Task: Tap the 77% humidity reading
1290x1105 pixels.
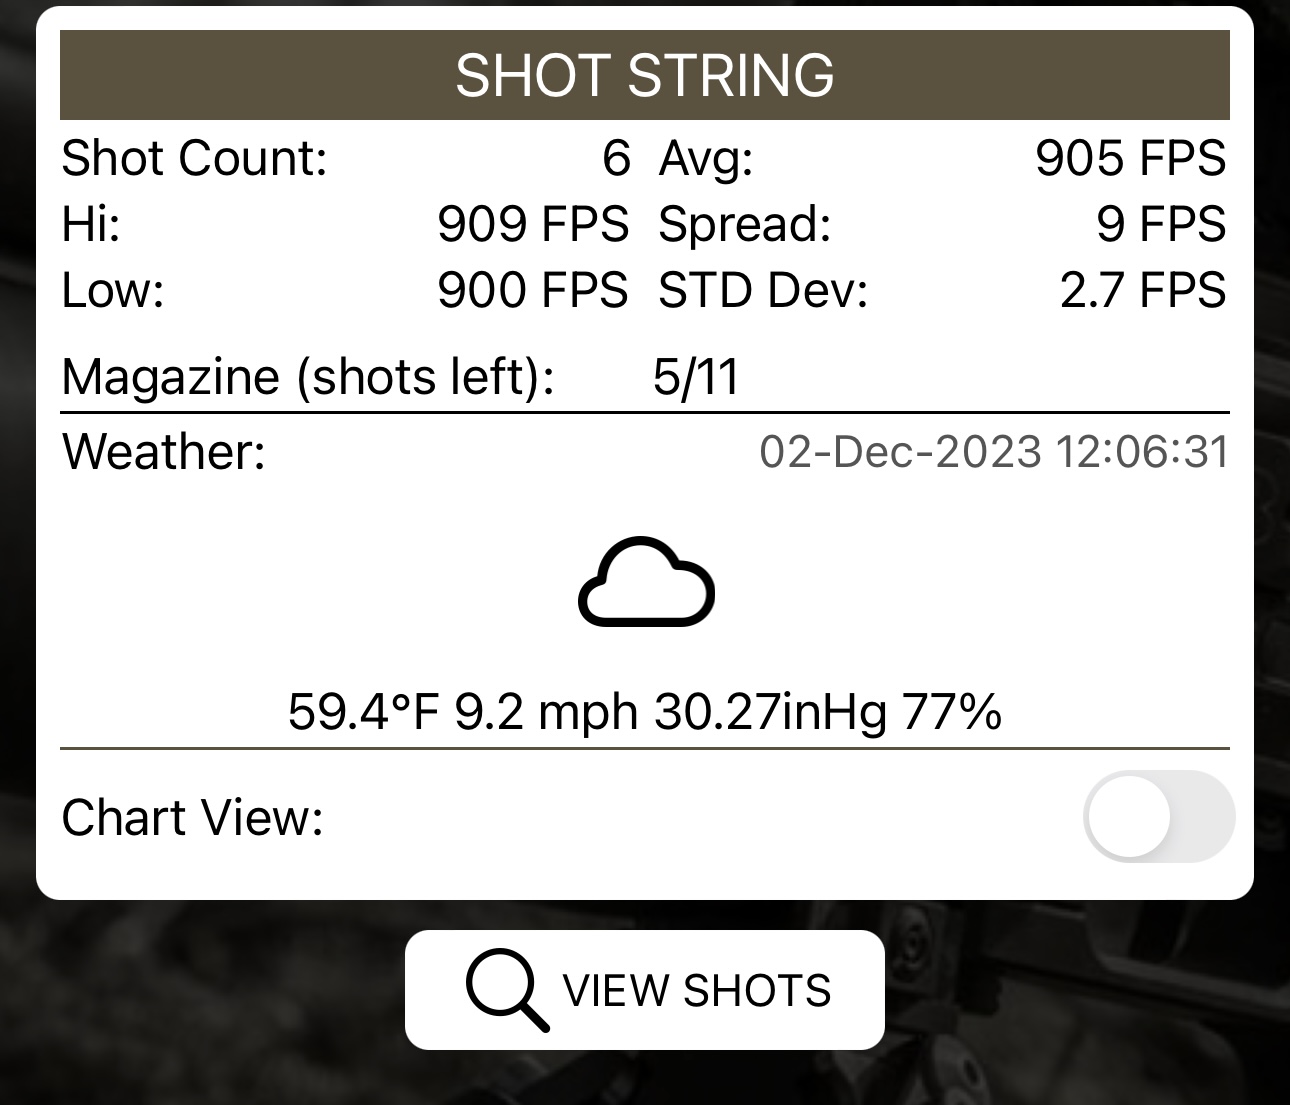Action: [952, 712]
